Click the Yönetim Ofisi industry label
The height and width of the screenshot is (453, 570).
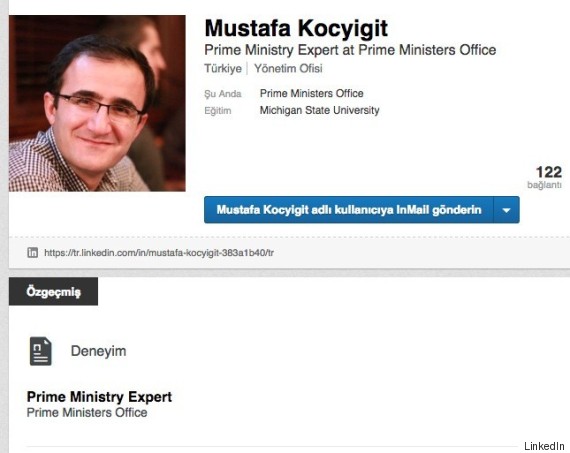pos(288,68)
